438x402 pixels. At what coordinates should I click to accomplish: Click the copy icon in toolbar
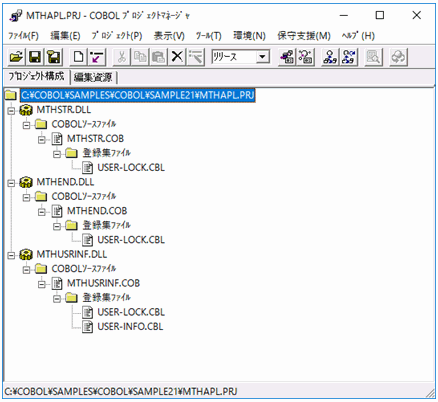tap(140, 57)
